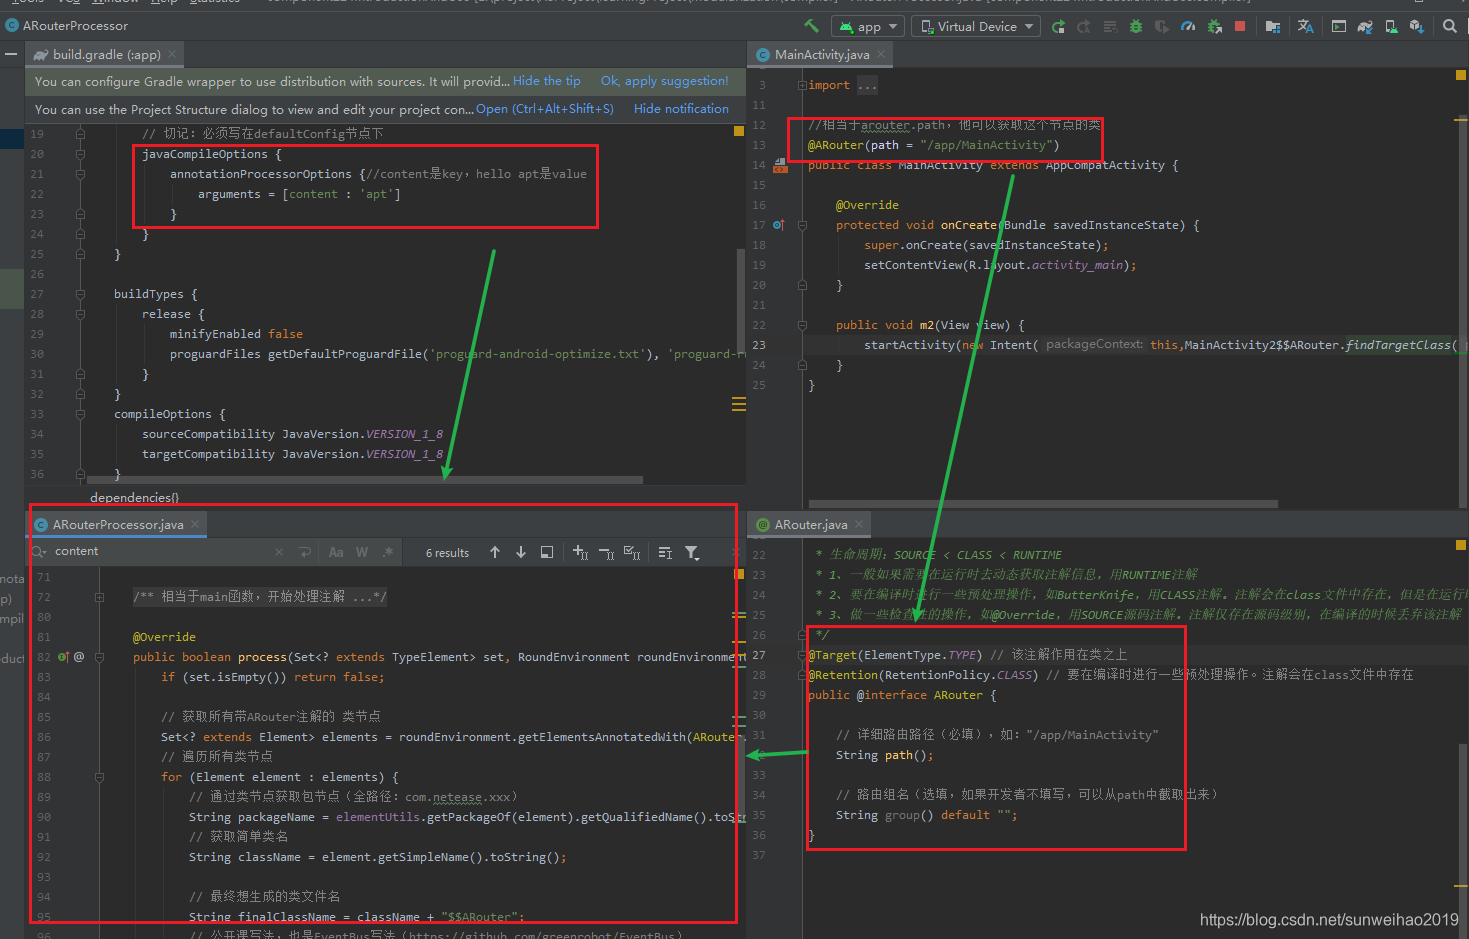Collapse release block in build.gradle
This screenshot has width=1469, height=939.
pos(80,314)
